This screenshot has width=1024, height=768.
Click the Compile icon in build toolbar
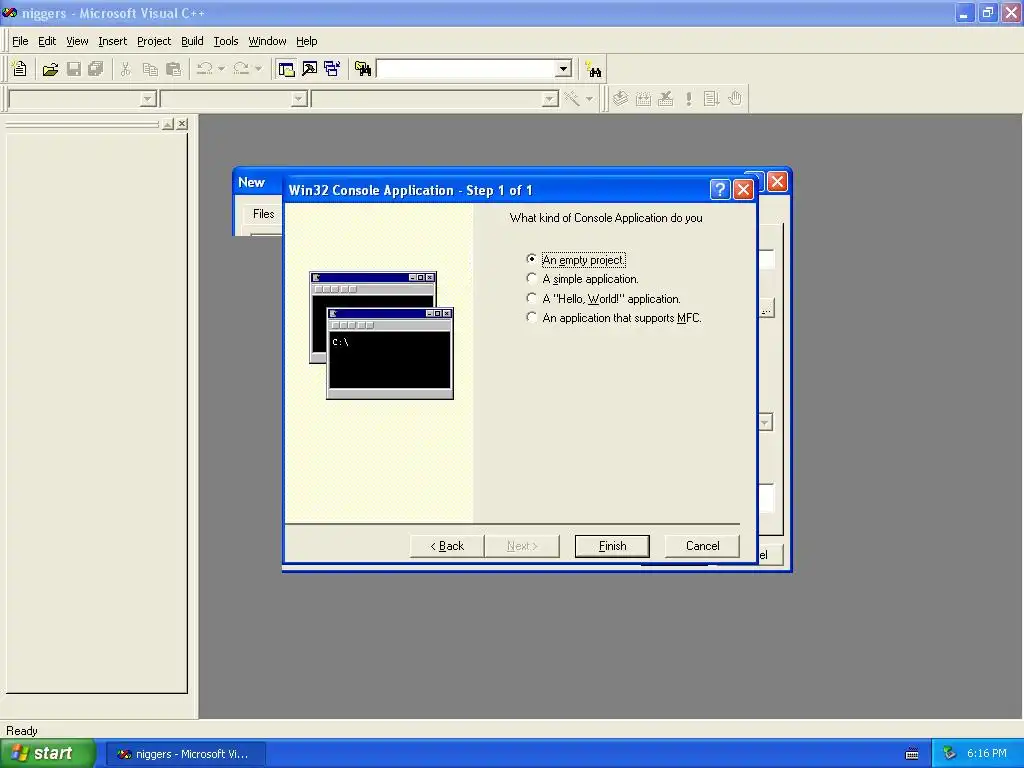[620, 99]
